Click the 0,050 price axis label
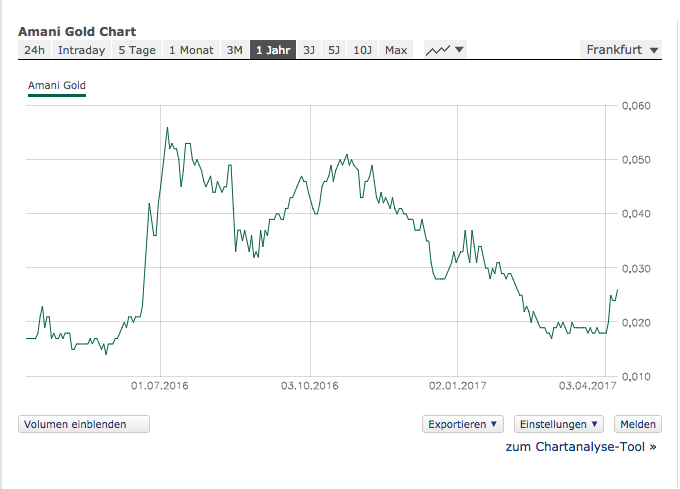680x489 pixels. (636, 160)
